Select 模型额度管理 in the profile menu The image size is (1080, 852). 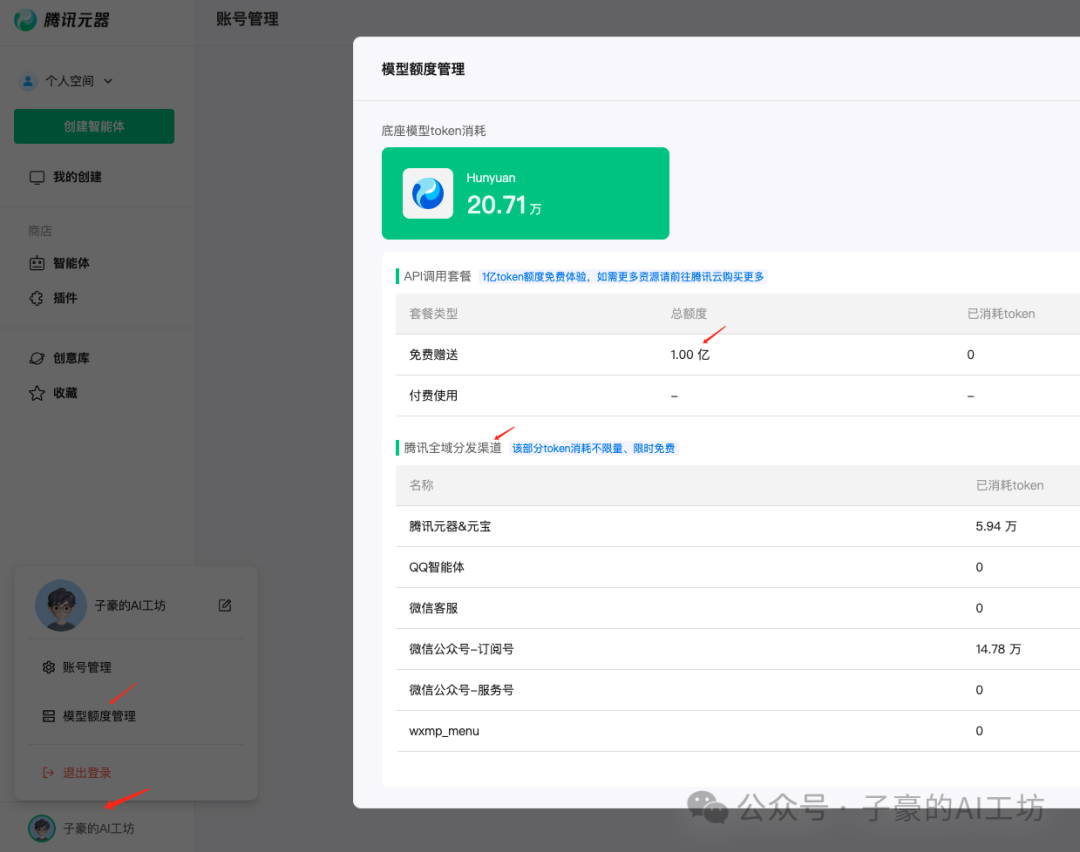[x=101, y=715]
